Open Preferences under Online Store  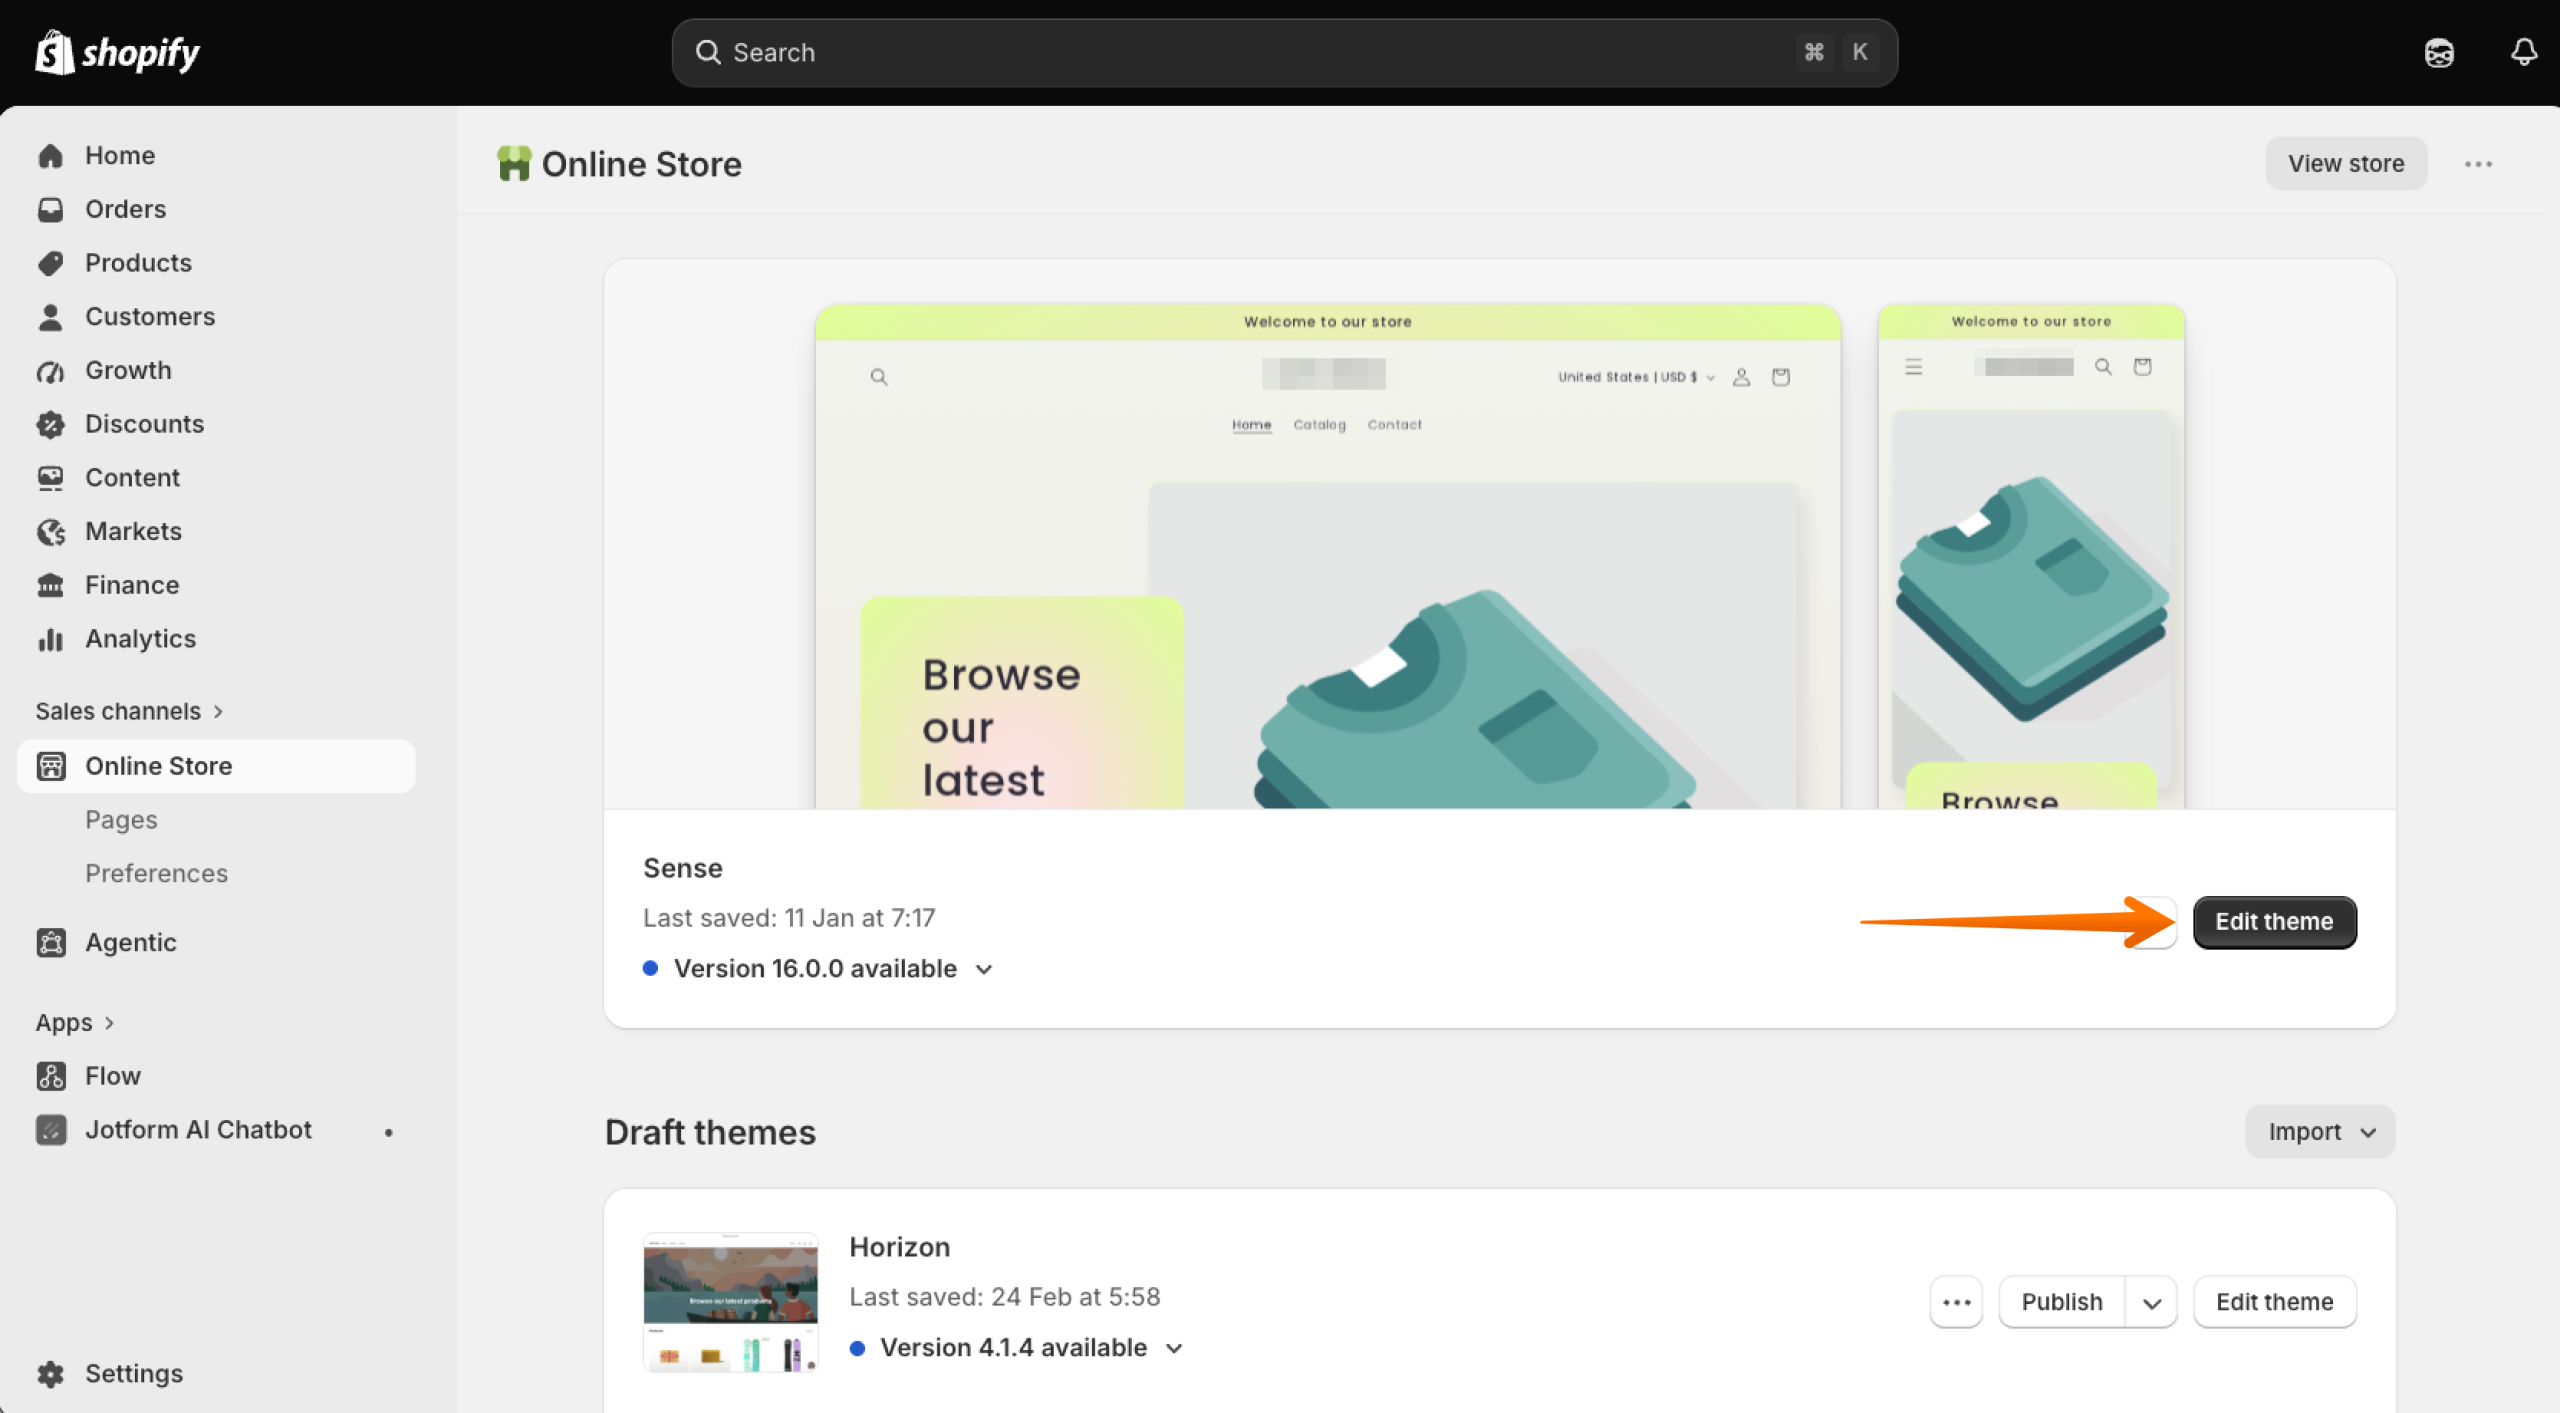tap(157, 874)
